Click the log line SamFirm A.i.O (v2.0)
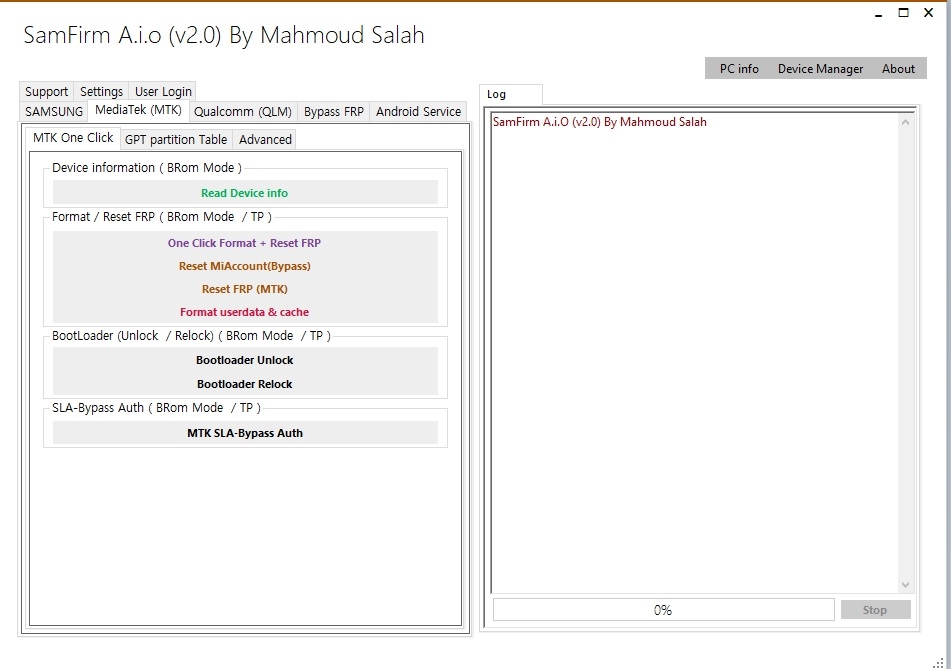 (x=600, y=122)
